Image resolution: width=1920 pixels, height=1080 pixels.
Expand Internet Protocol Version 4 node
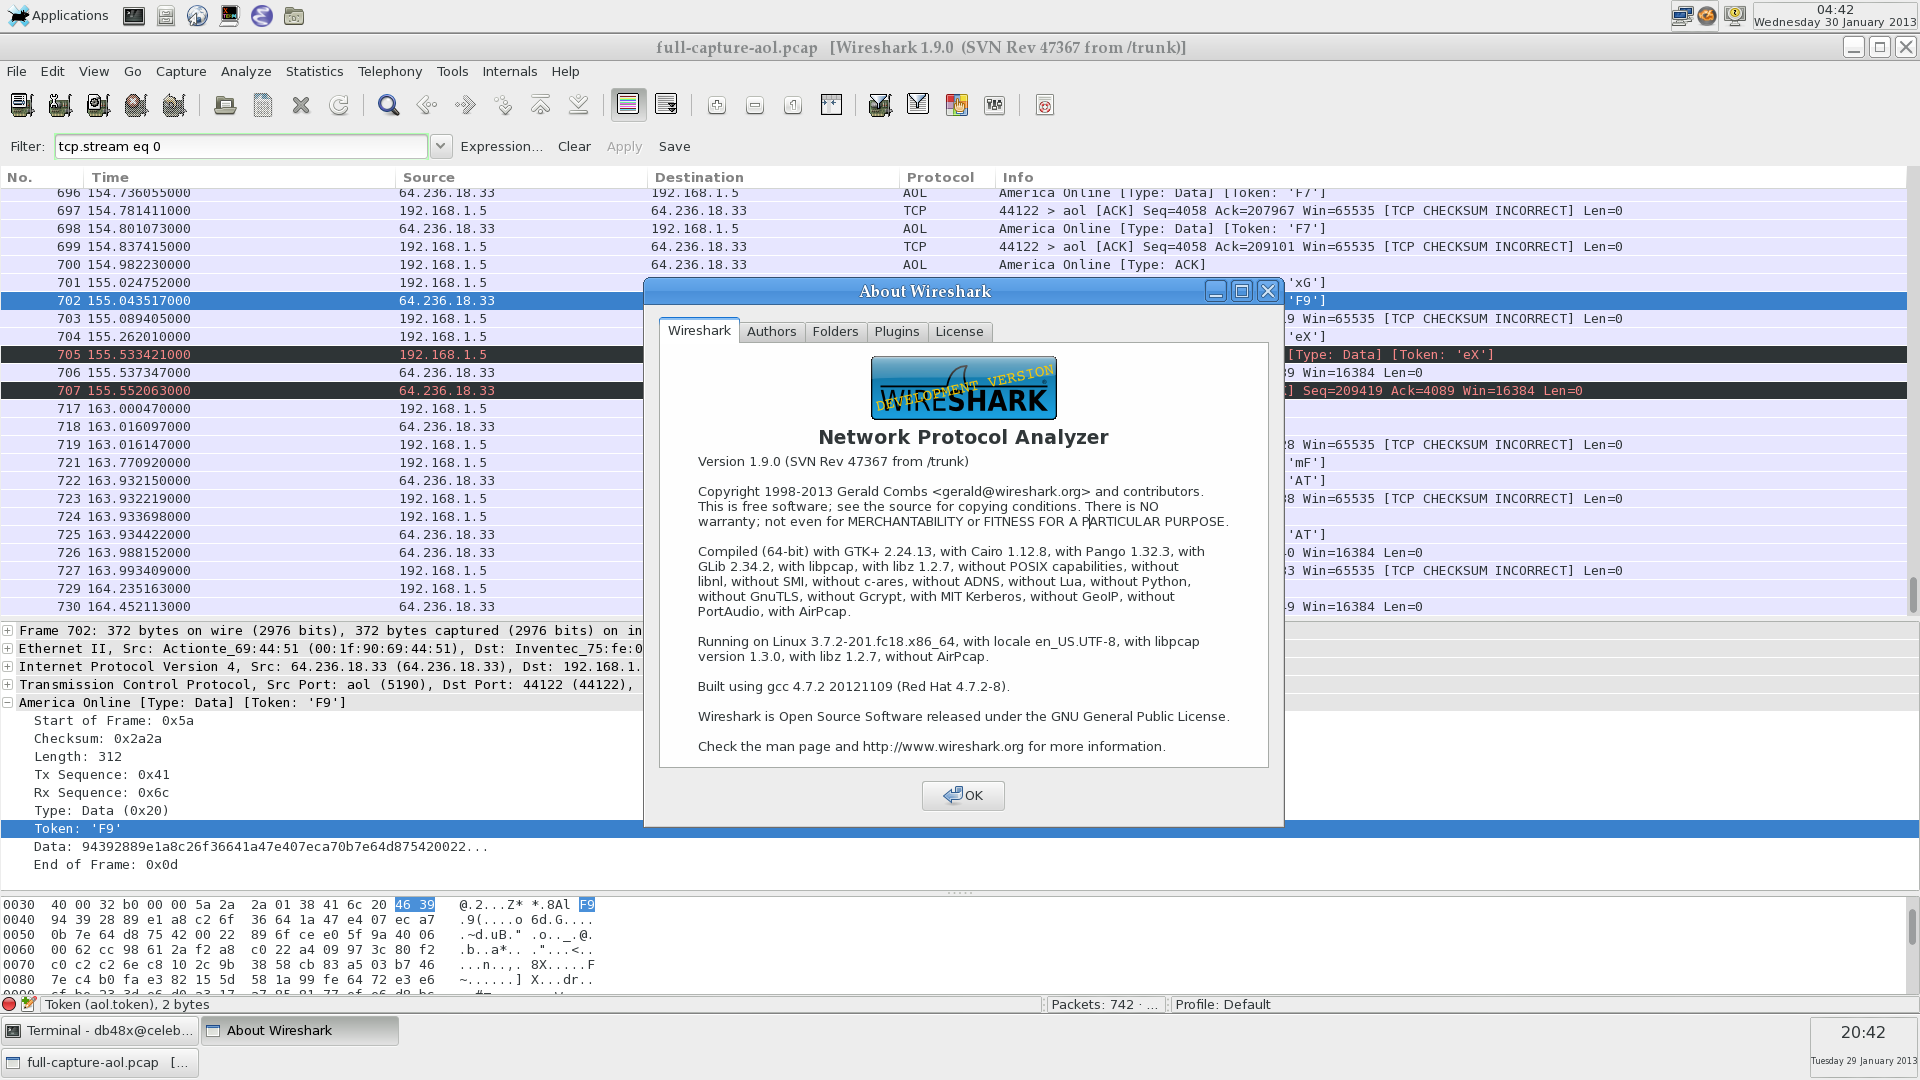[8, 667]
